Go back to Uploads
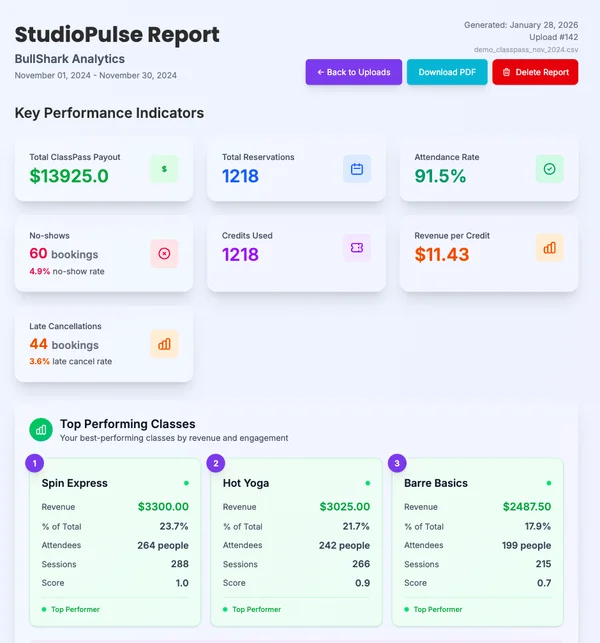 [354, 72]
